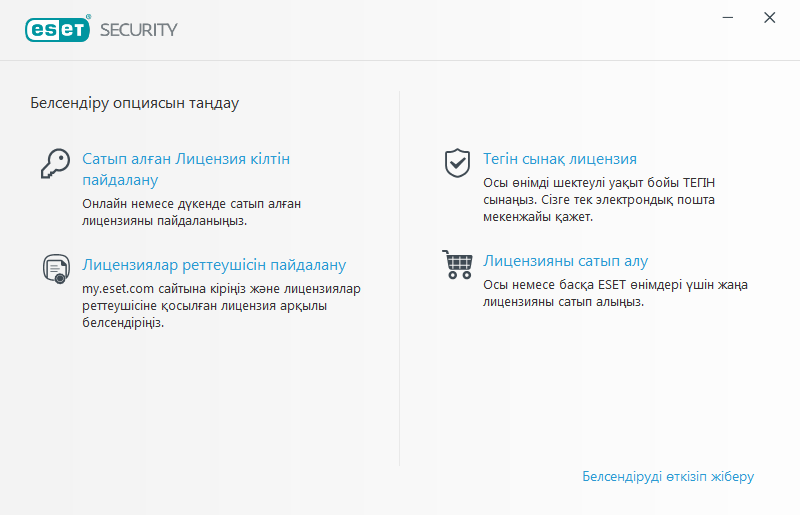Click description text under purchase license option
800x515 pixels.
point(615,293)
